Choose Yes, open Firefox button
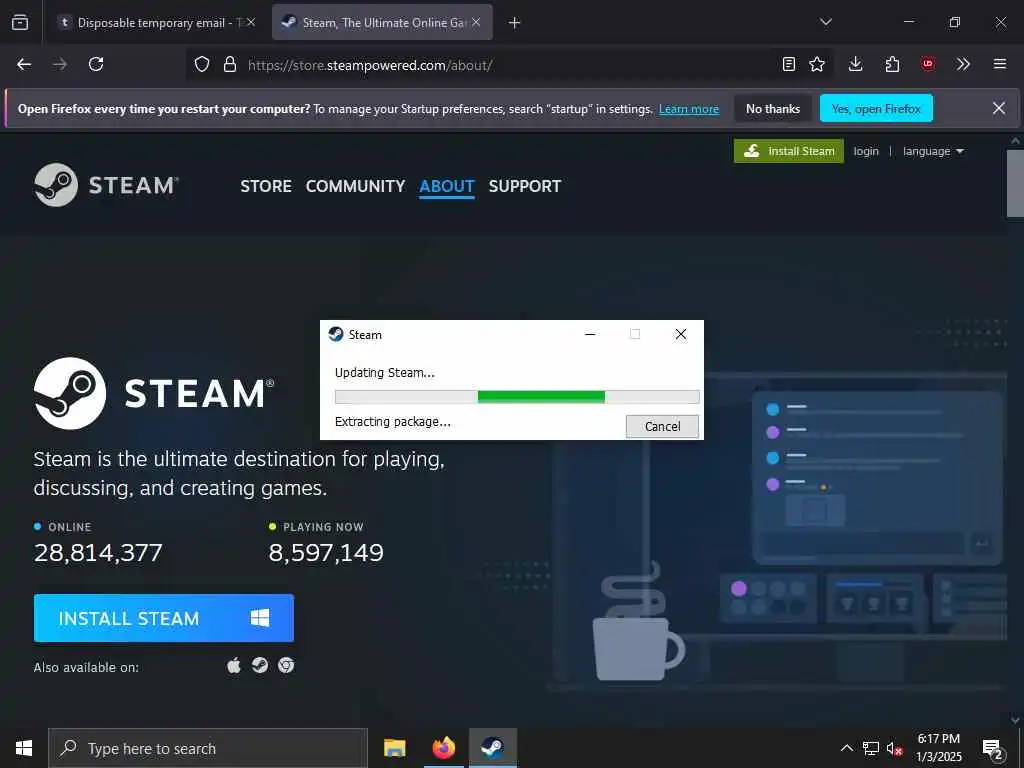The image size is (1024, 768). pyautogui.click(x=876, y=108)
